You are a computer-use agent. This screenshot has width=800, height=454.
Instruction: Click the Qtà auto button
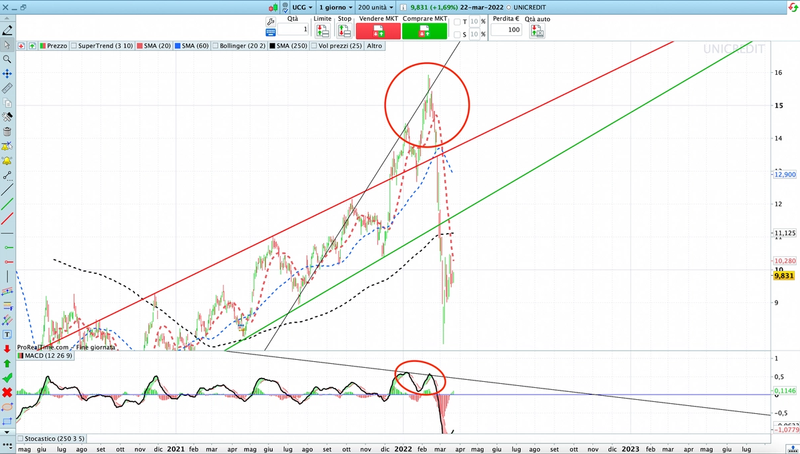537,31
